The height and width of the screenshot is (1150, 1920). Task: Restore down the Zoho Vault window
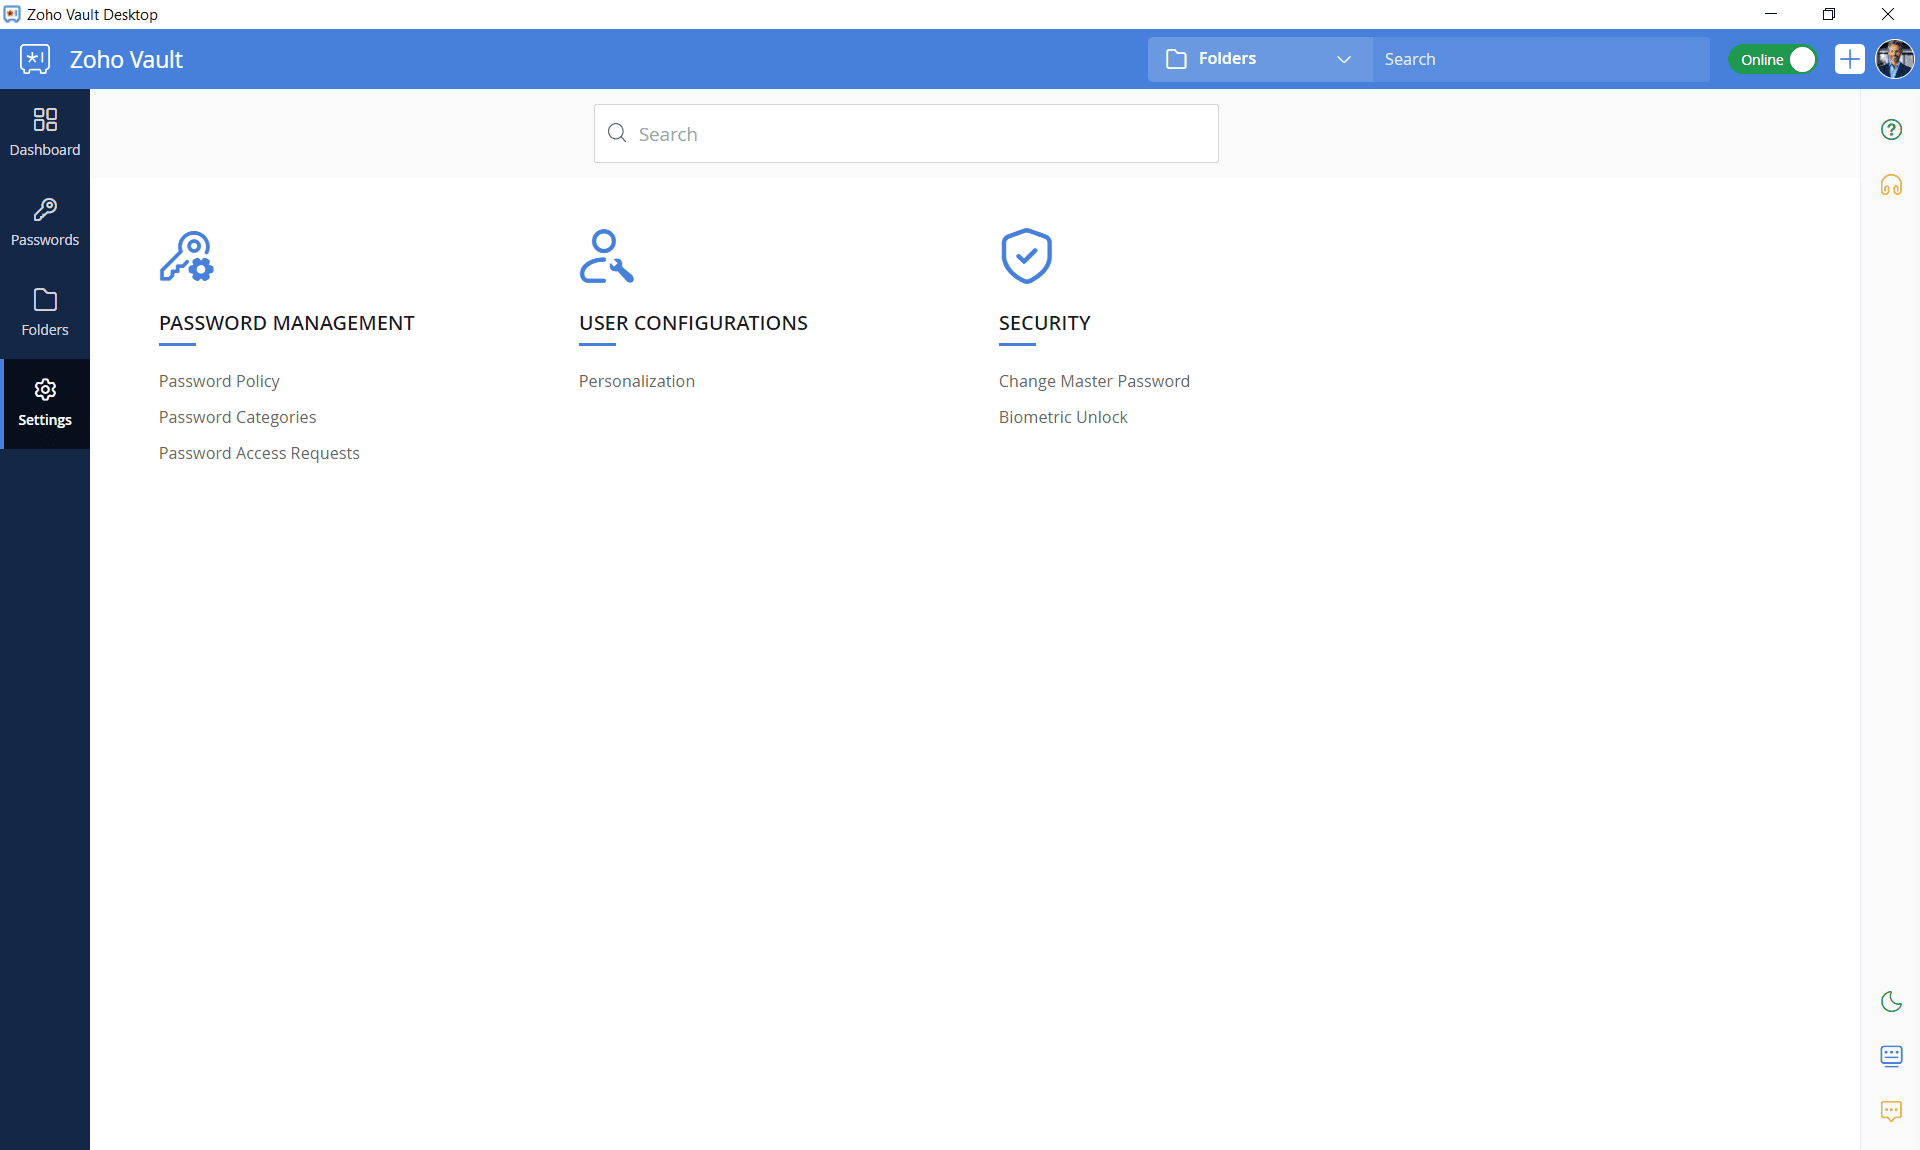point(1829,14)
